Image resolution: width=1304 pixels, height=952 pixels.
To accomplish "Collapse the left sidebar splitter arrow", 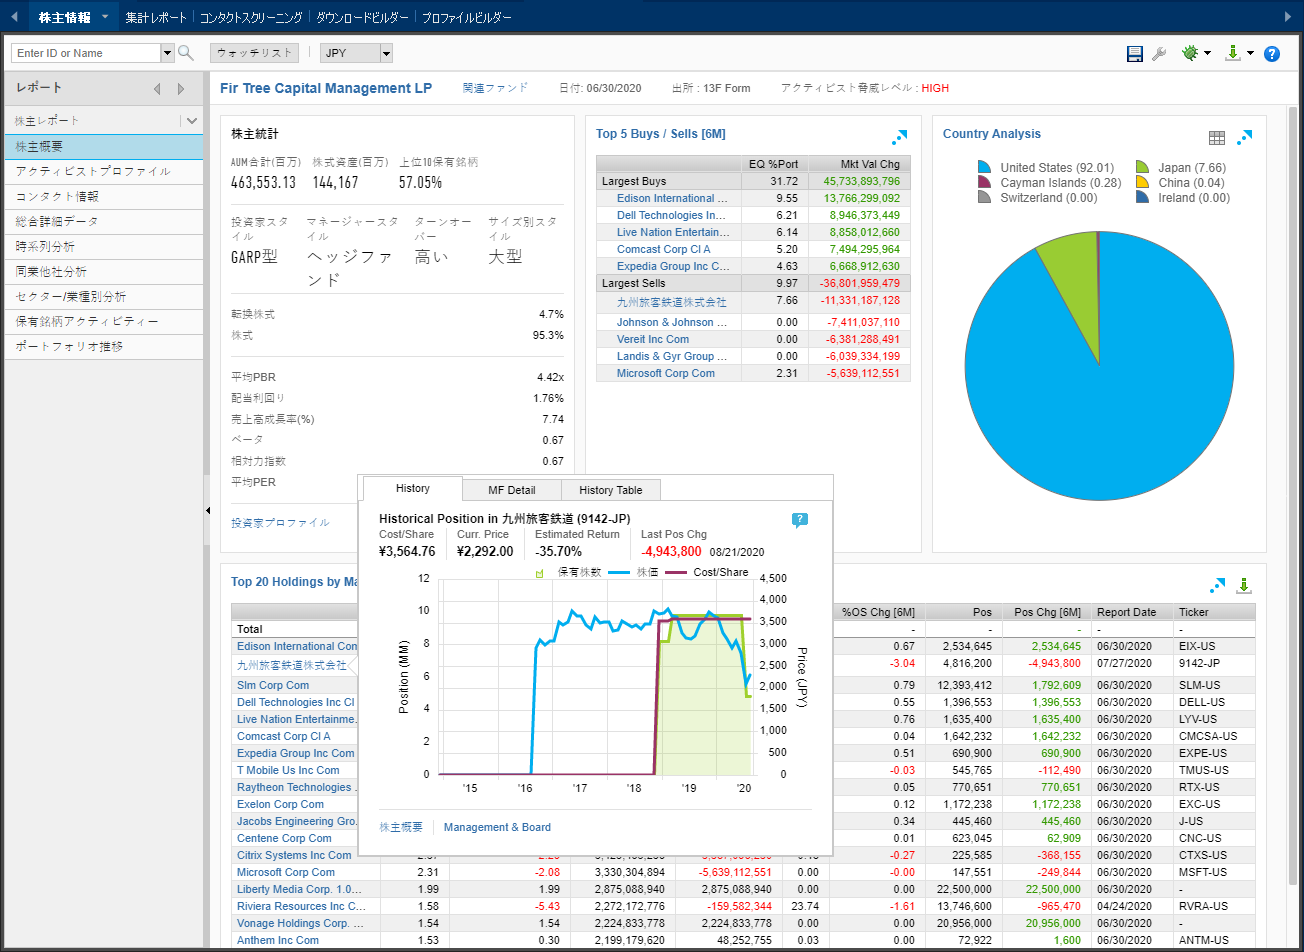I will pos(208,511).
